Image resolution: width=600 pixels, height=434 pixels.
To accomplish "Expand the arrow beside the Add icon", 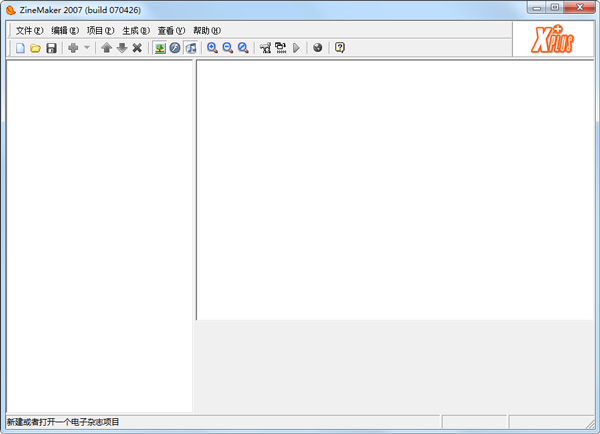I will point(87,48).
